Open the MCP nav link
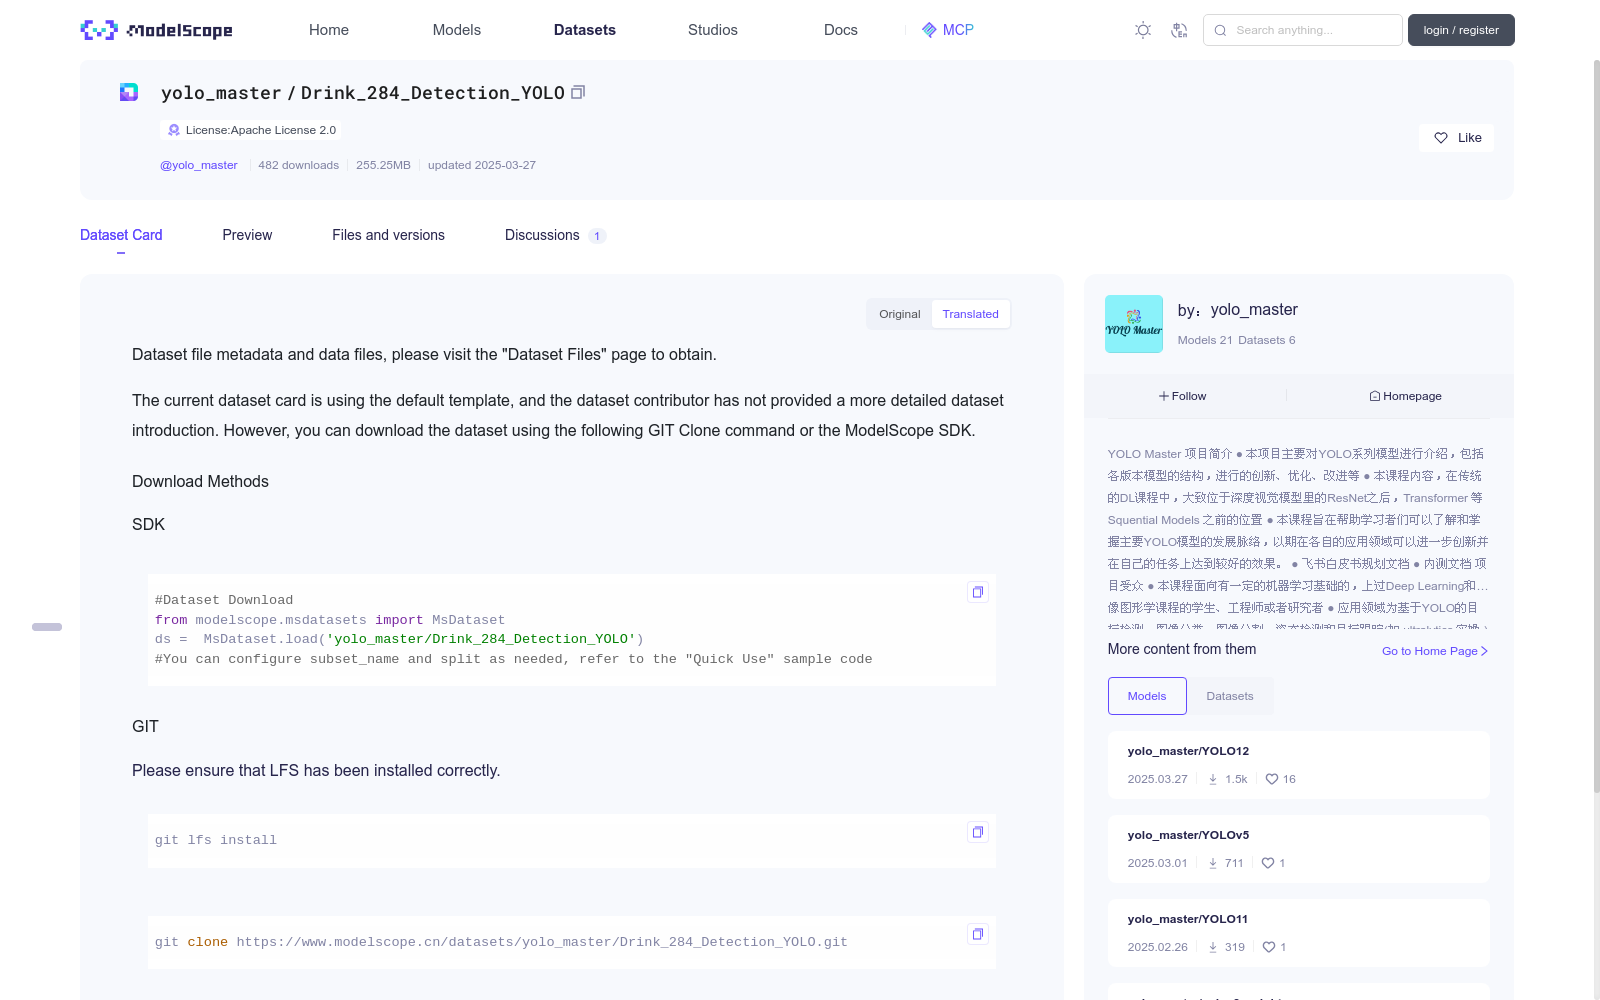Viewport: 1600px width, 1000px height. (948, 30)
